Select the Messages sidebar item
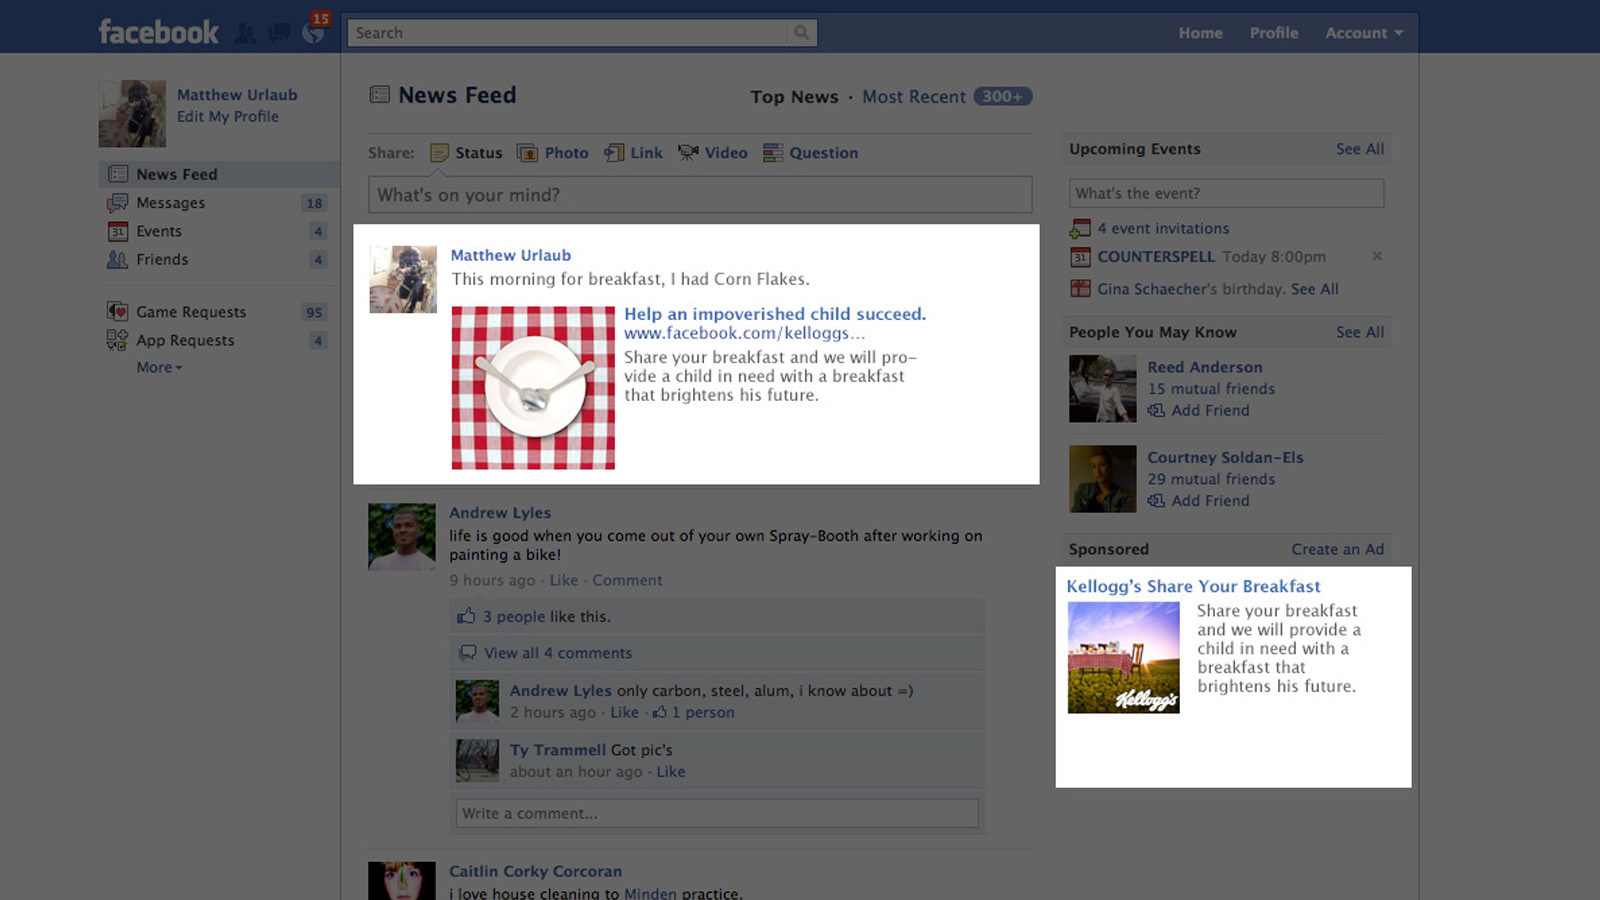The image size is (1600, 900). (x=218, y=203)
